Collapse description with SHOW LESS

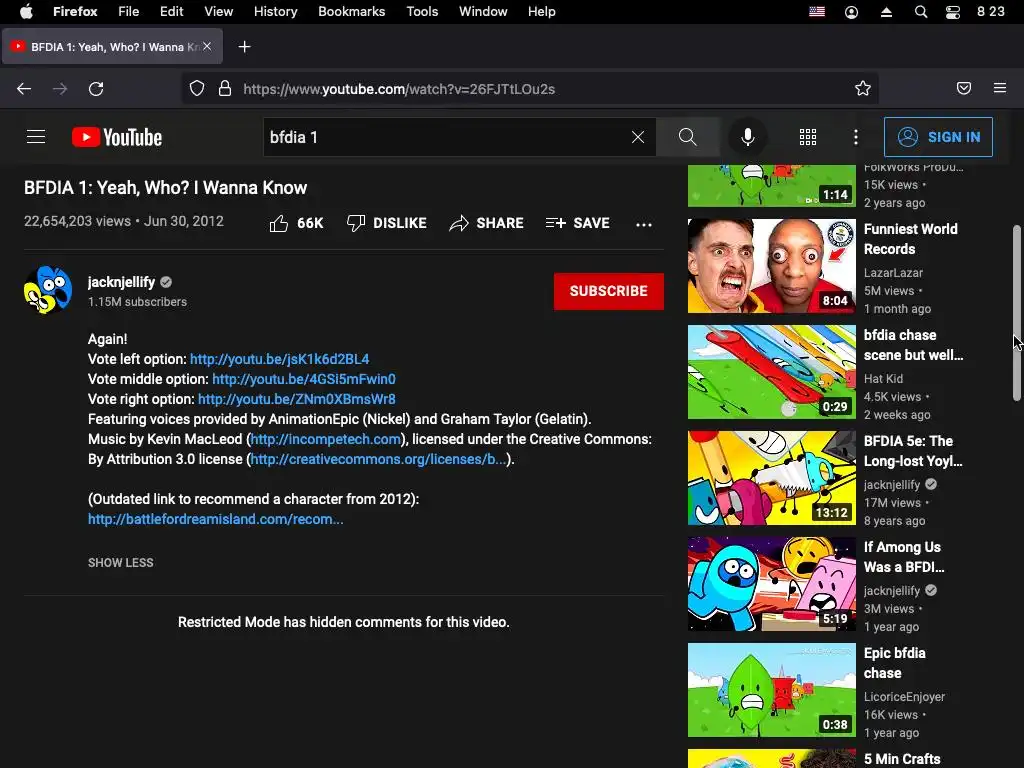coord(121,563)
